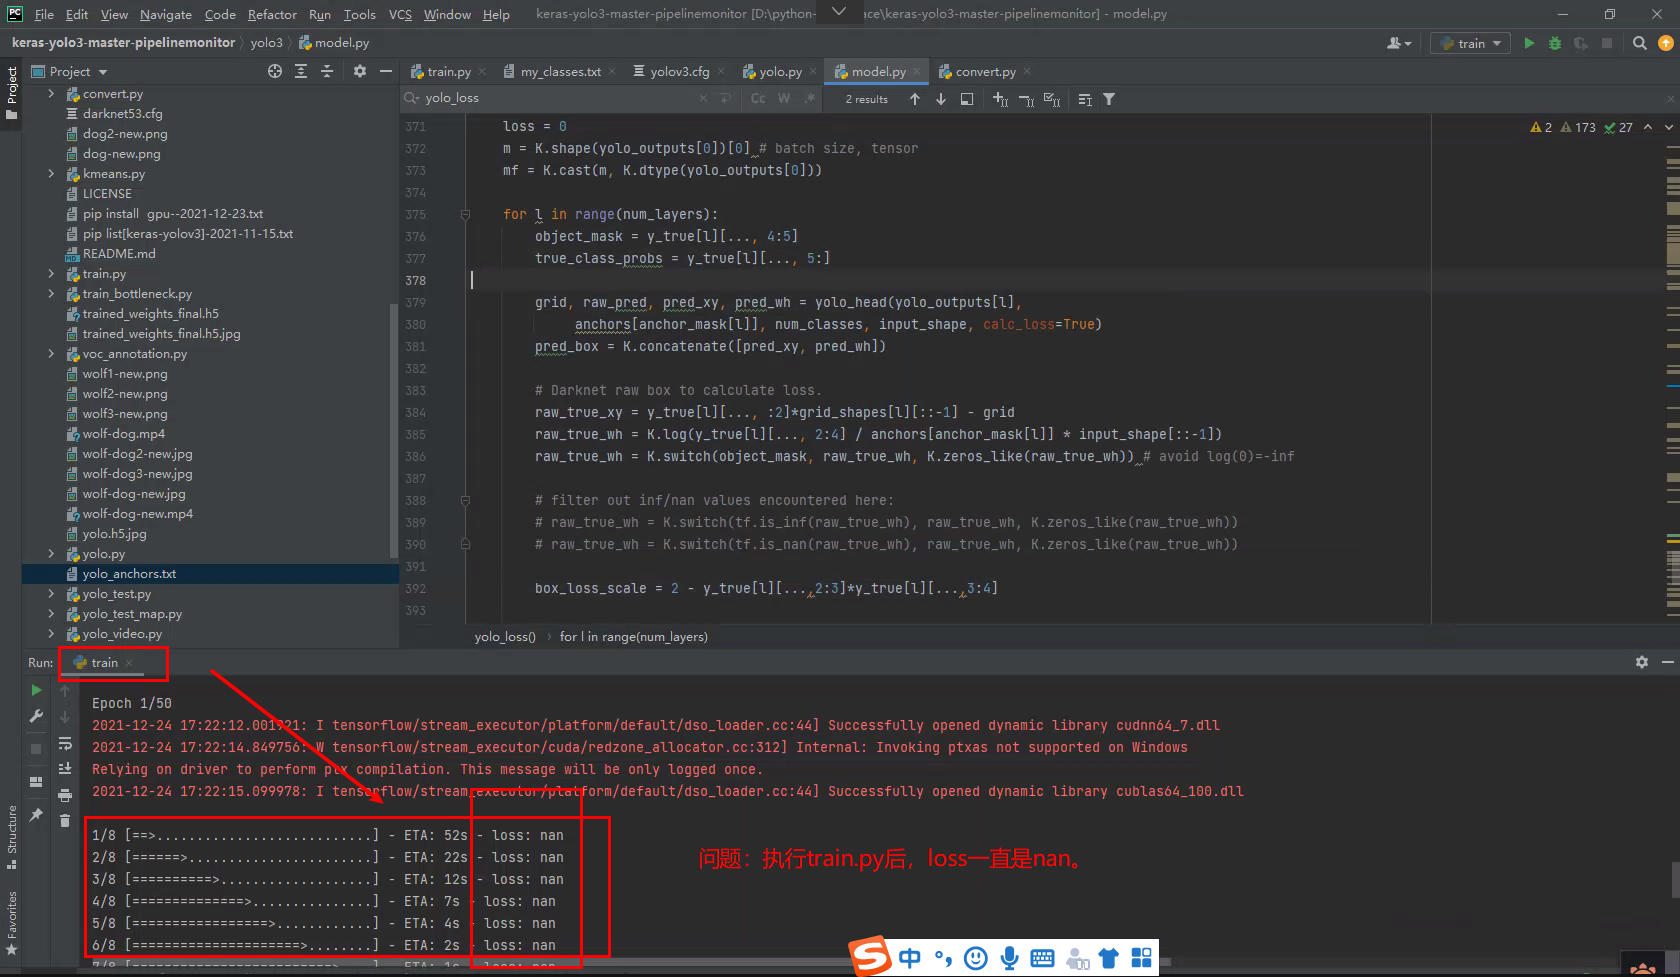The width and height of the screenshot is (1680, 977).
Task: Open the train run configuration dropdown
Action: pos(1469,43)
